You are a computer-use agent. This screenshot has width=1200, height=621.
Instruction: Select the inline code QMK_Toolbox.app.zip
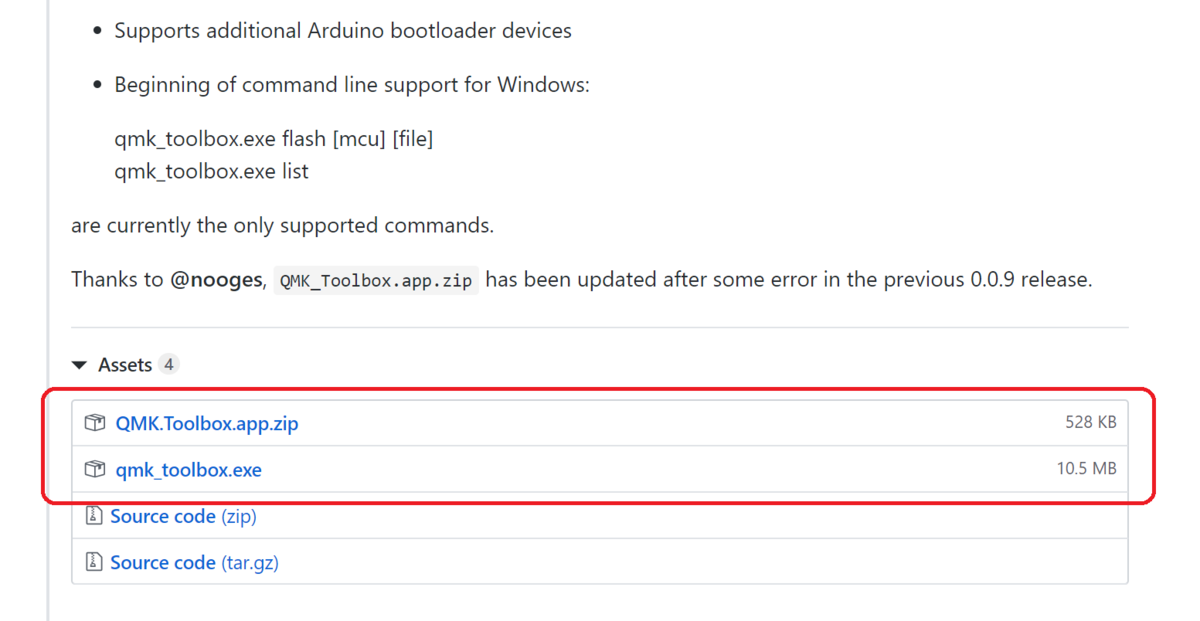376,281
